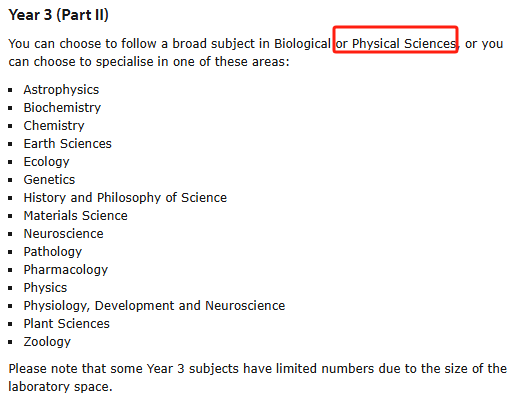Image resolution: width=515 pixels, height=410 pixels.
Task: Select the Plant Sciences item
Action: coord(67,324)
